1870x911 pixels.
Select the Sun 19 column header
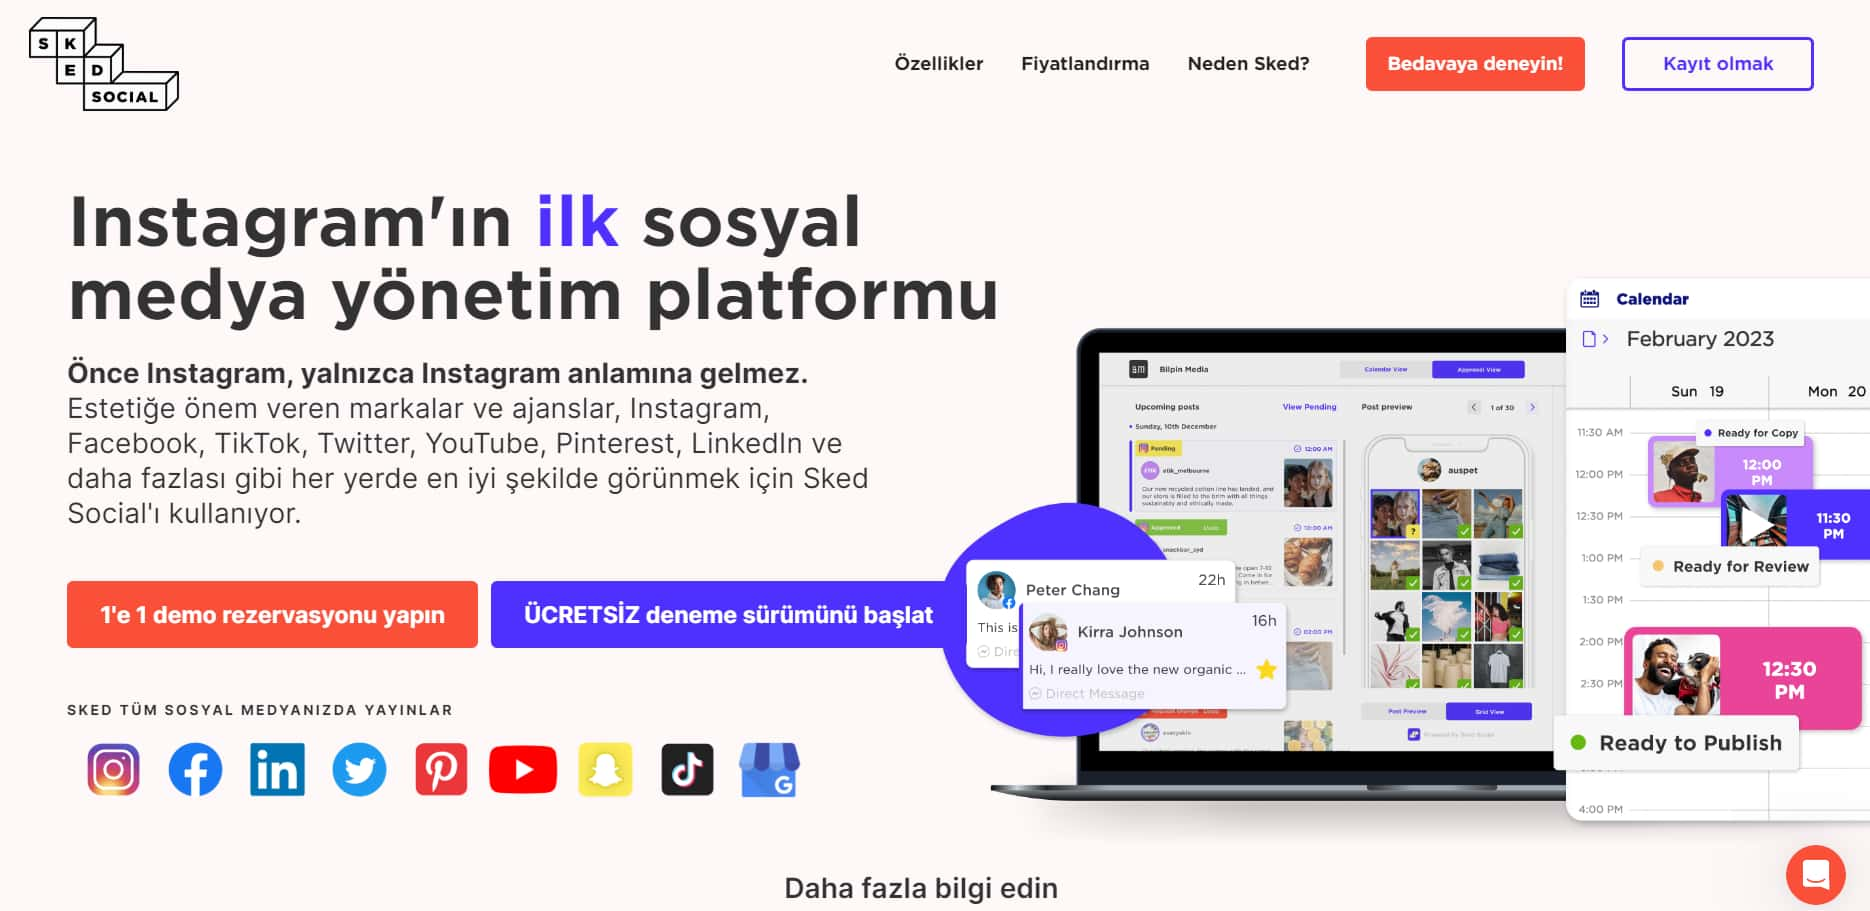point(1697,392)
